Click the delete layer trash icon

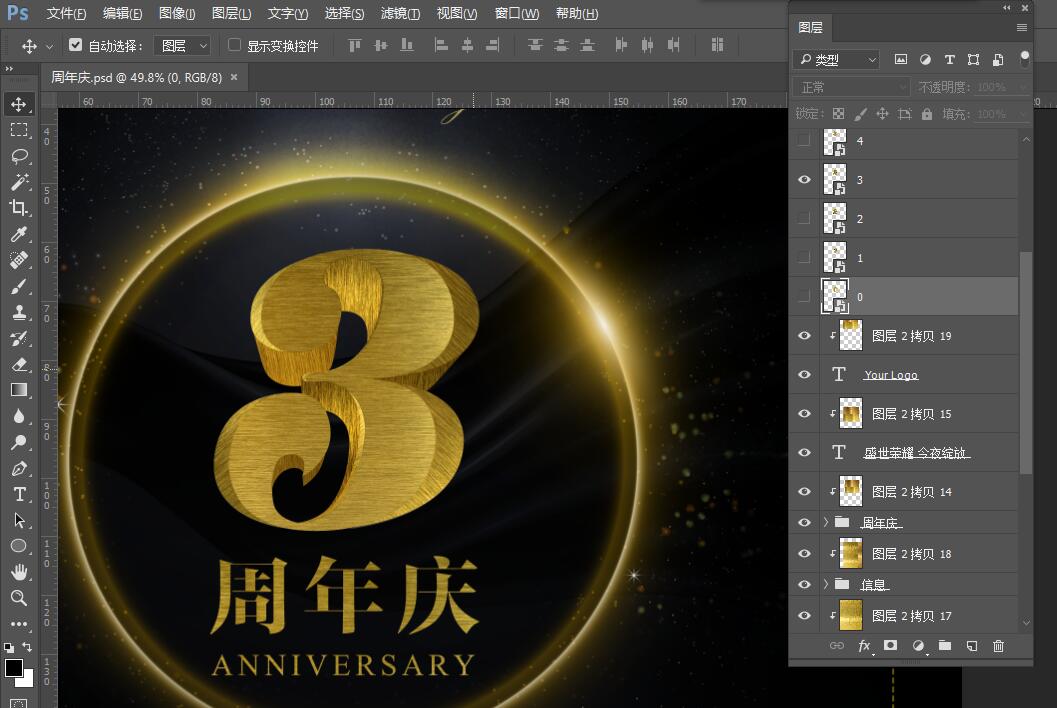tap(998, 646)
